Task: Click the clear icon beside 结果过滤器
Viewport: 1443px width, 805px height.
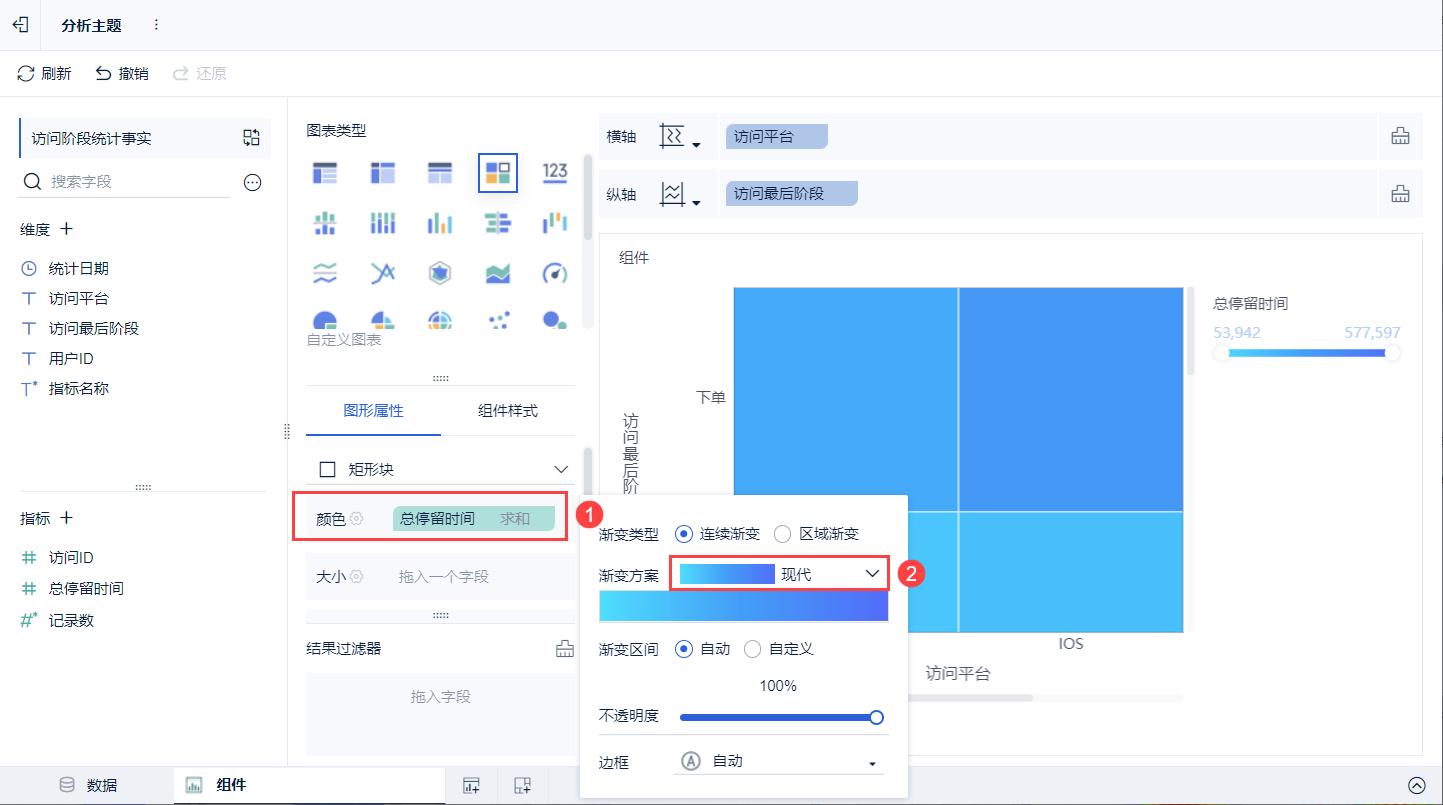Action: pyautogui.click(x=565, y=649)
